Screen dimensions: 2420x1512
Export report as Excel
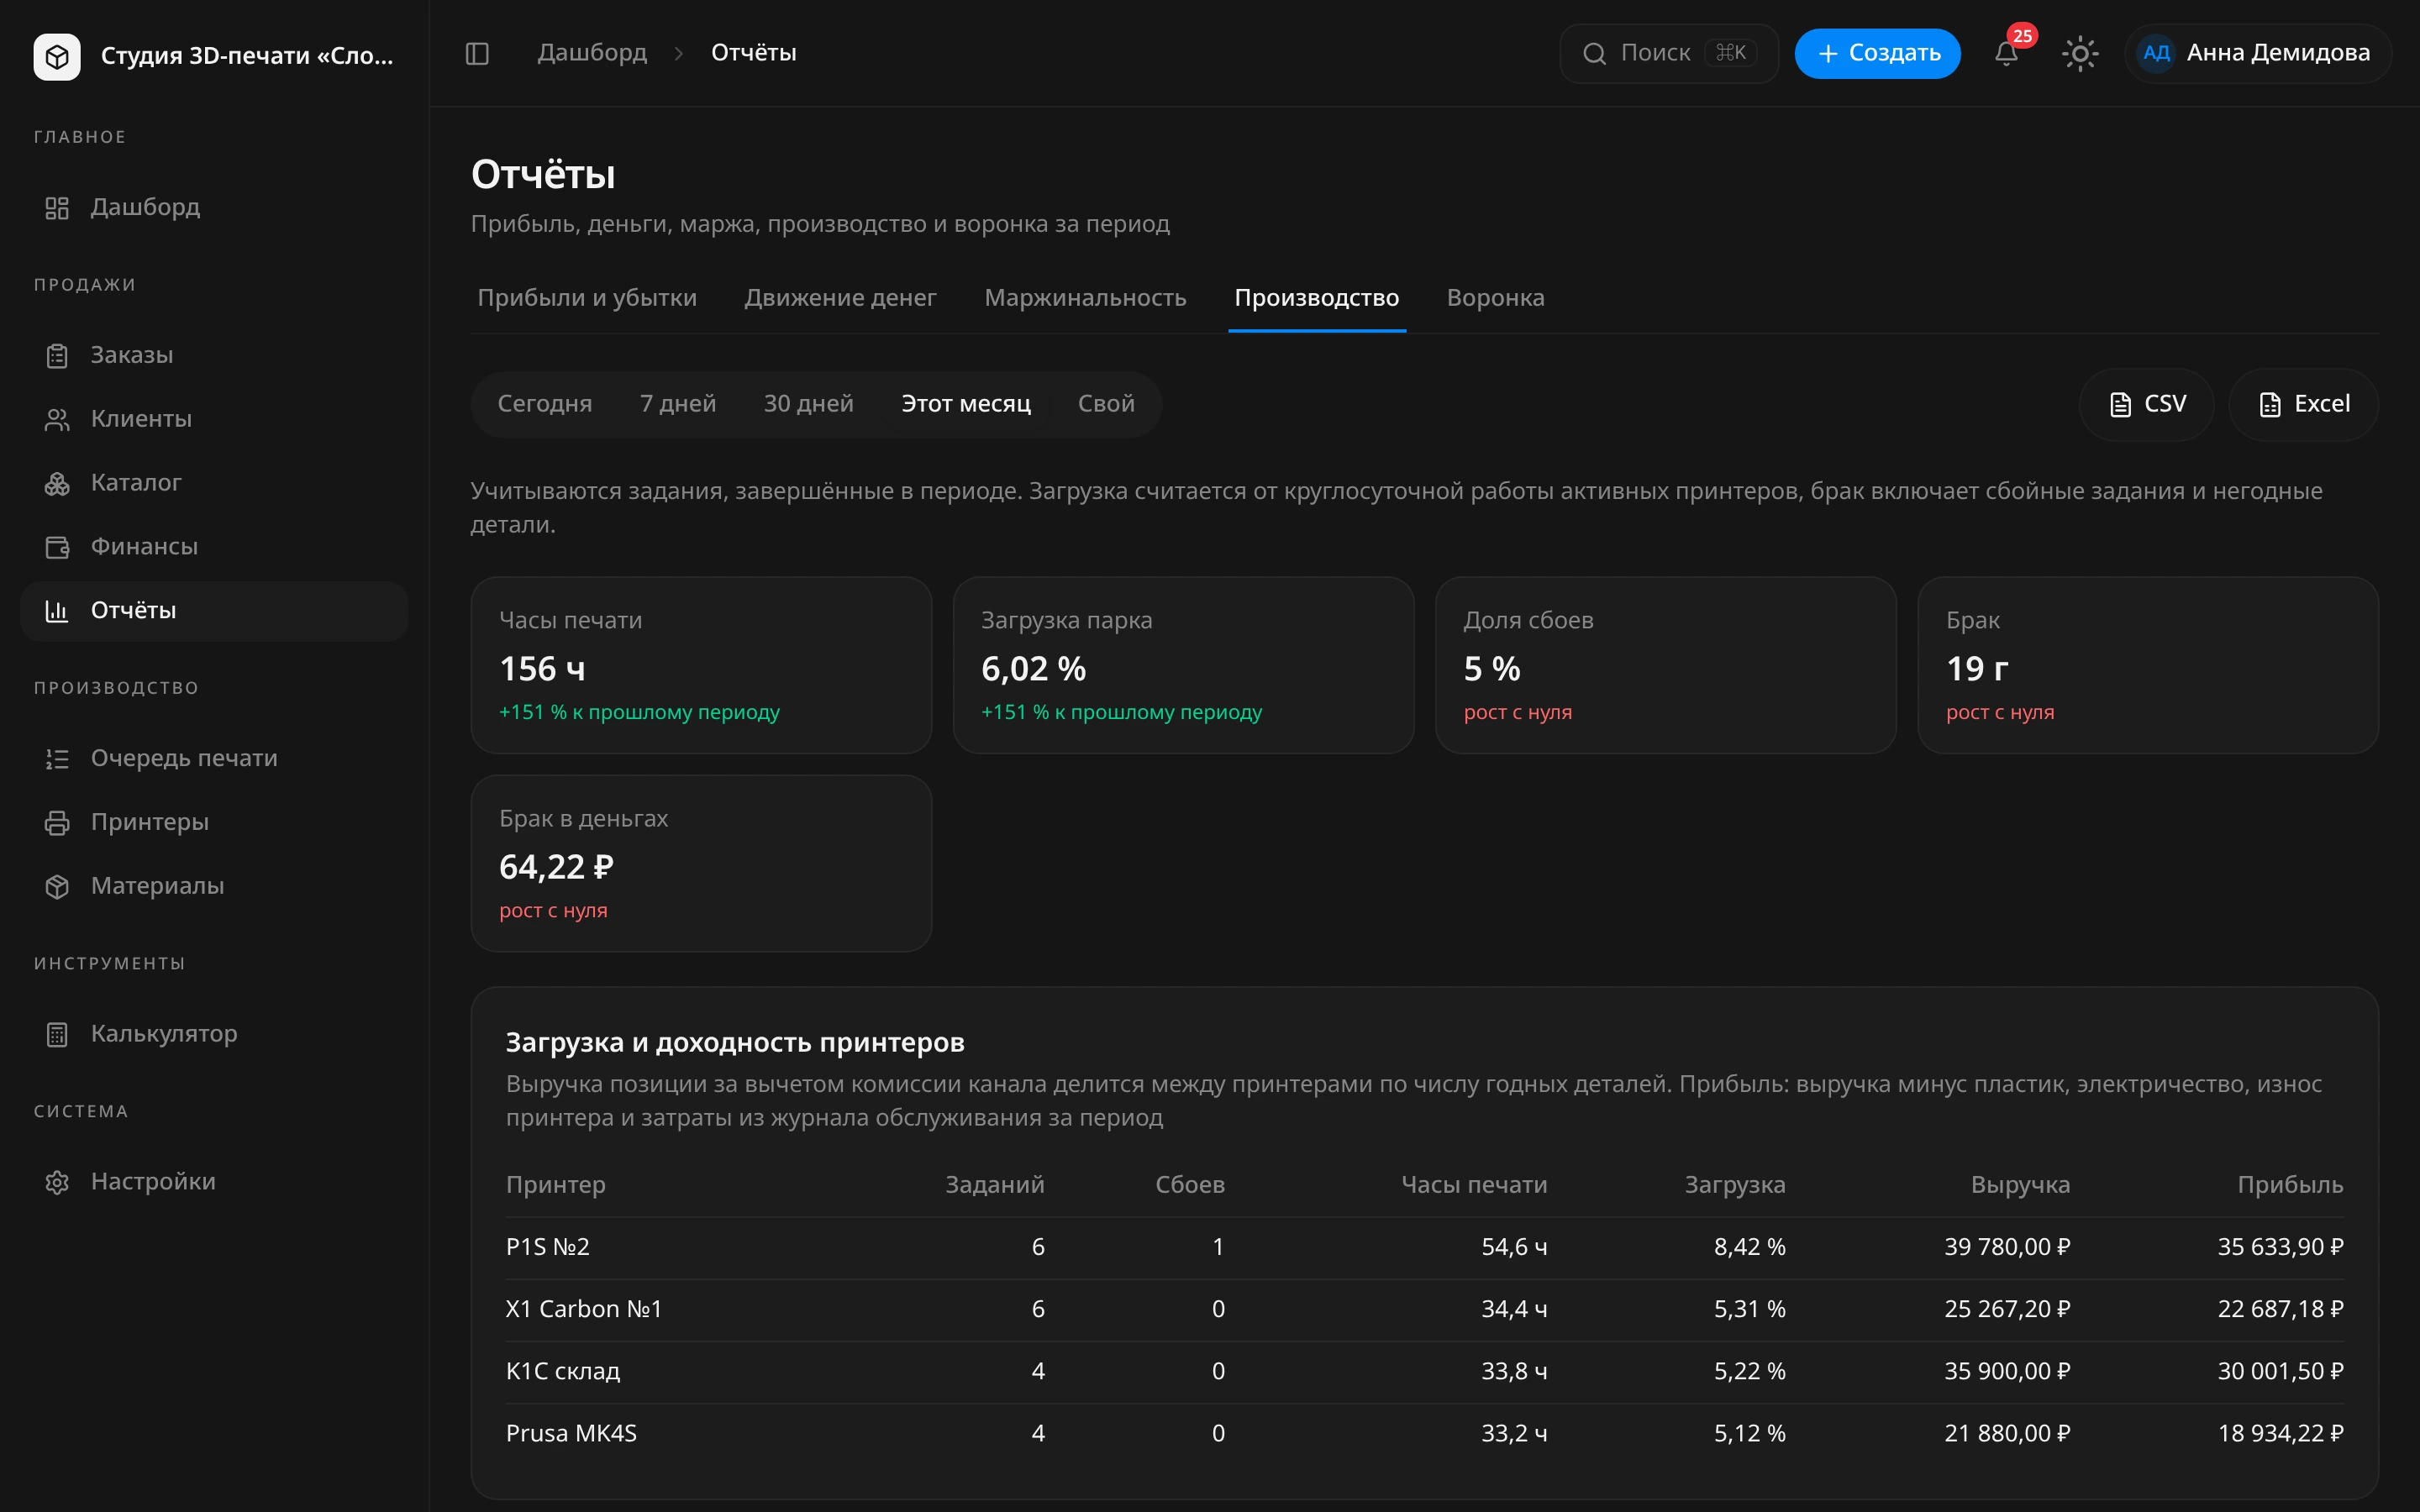click(x=2303, y=404)
